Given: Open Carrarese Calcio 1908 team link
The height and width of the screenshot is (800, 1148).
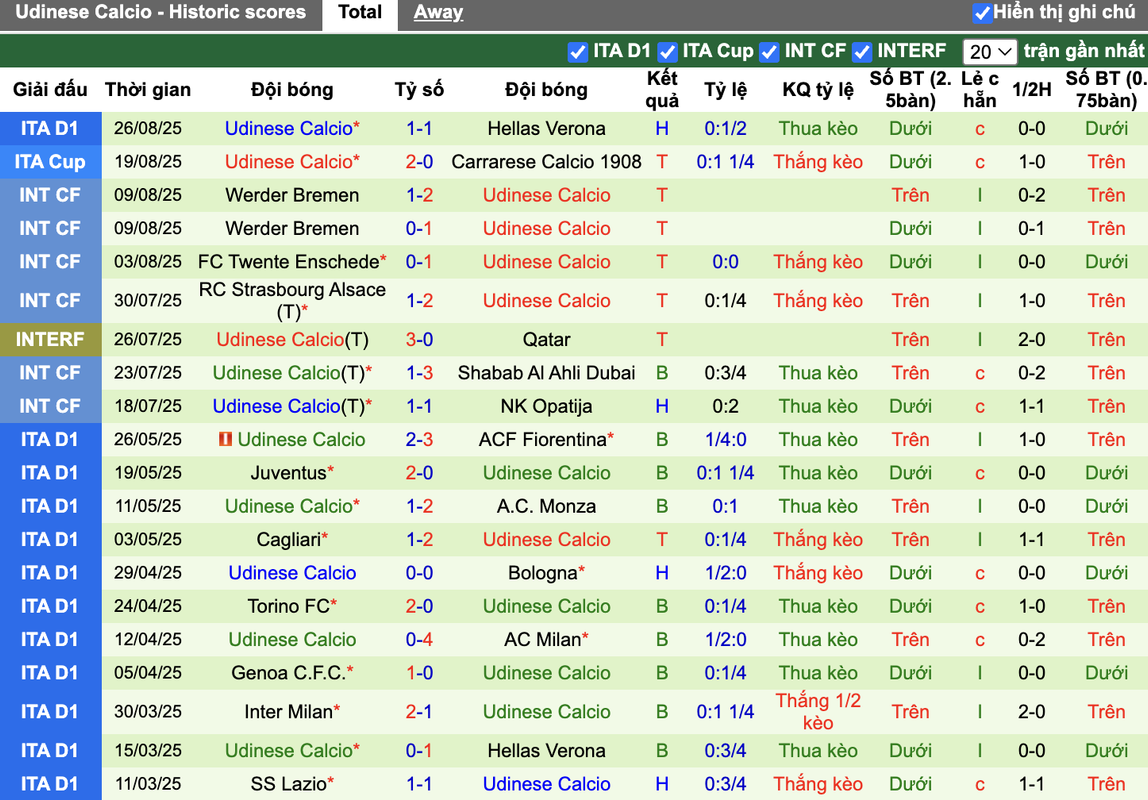Looking at the screenshot, I should coord(546,162).
